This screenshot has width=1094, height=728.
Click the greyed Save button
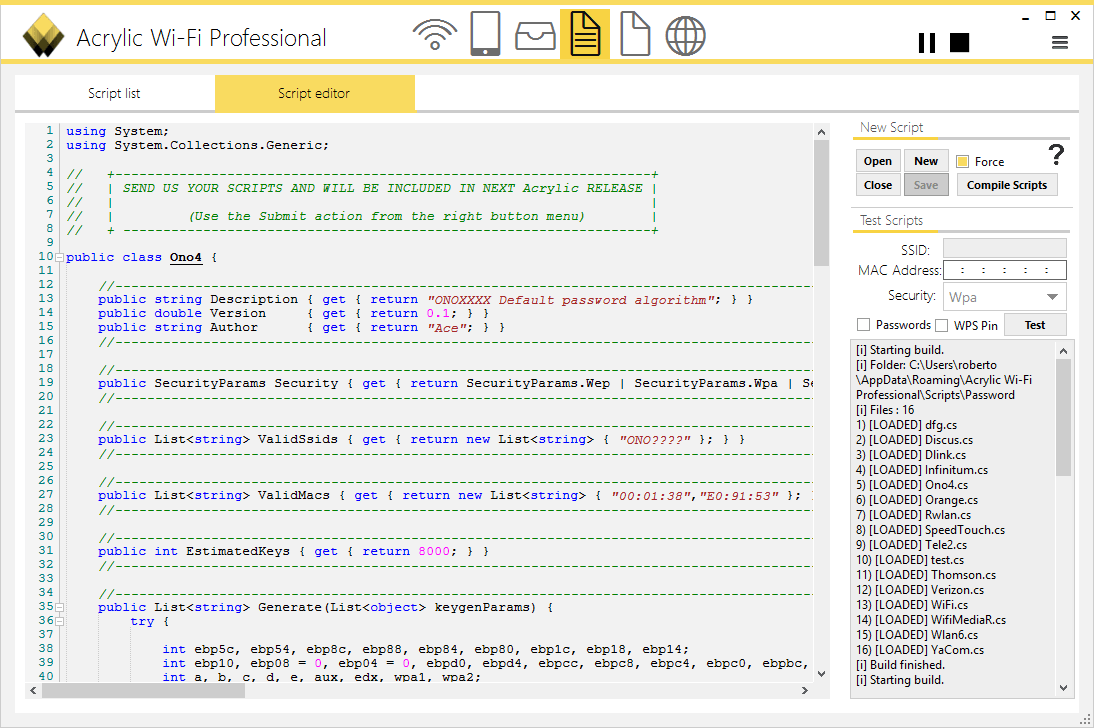pyautogui.click(x=926, y=185)
